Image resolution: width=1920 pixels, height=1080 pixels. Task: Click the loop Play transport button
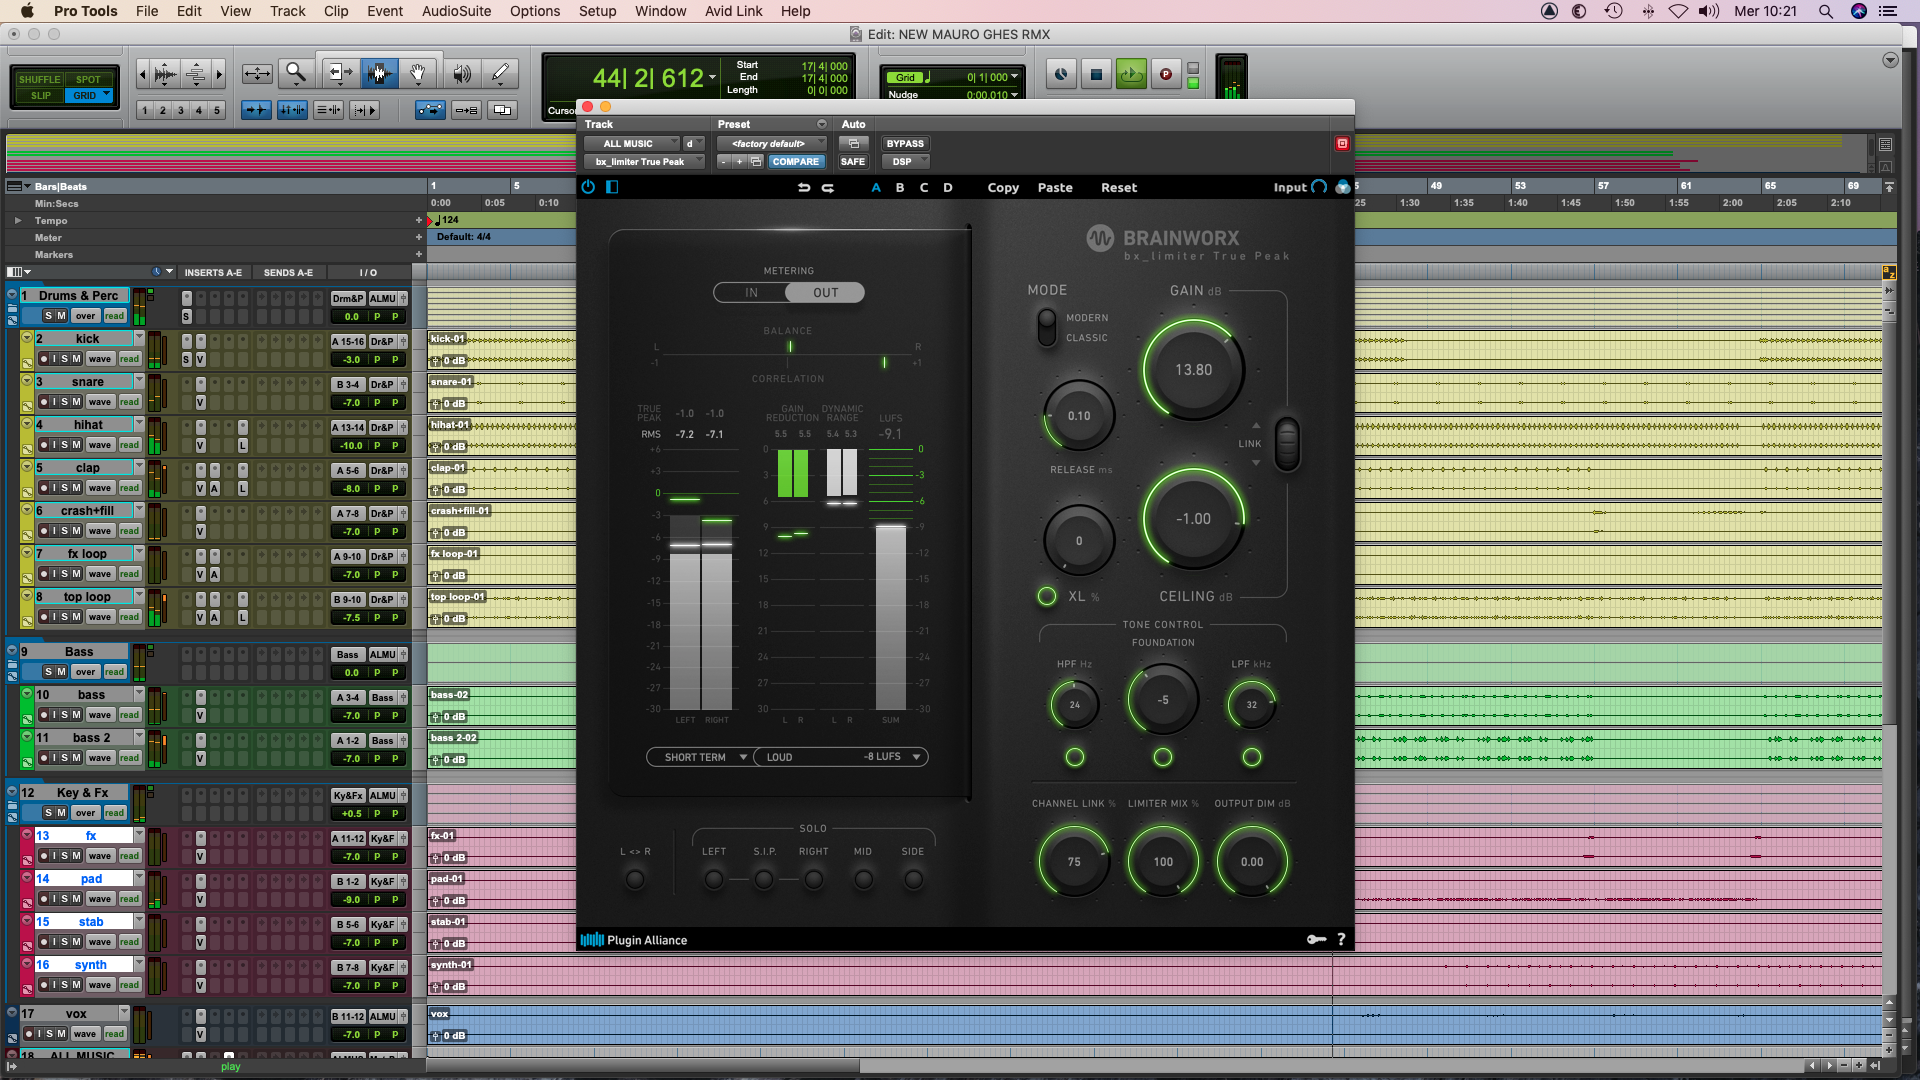click(x=1131, y=74)
